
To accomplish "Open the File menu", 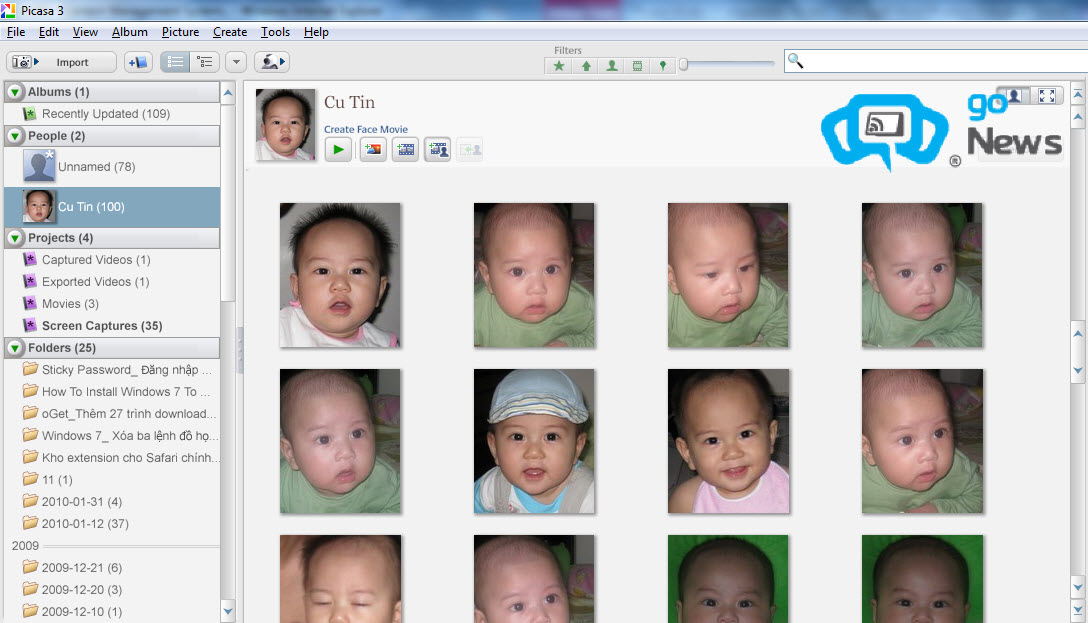I will [x=16, y=32].
